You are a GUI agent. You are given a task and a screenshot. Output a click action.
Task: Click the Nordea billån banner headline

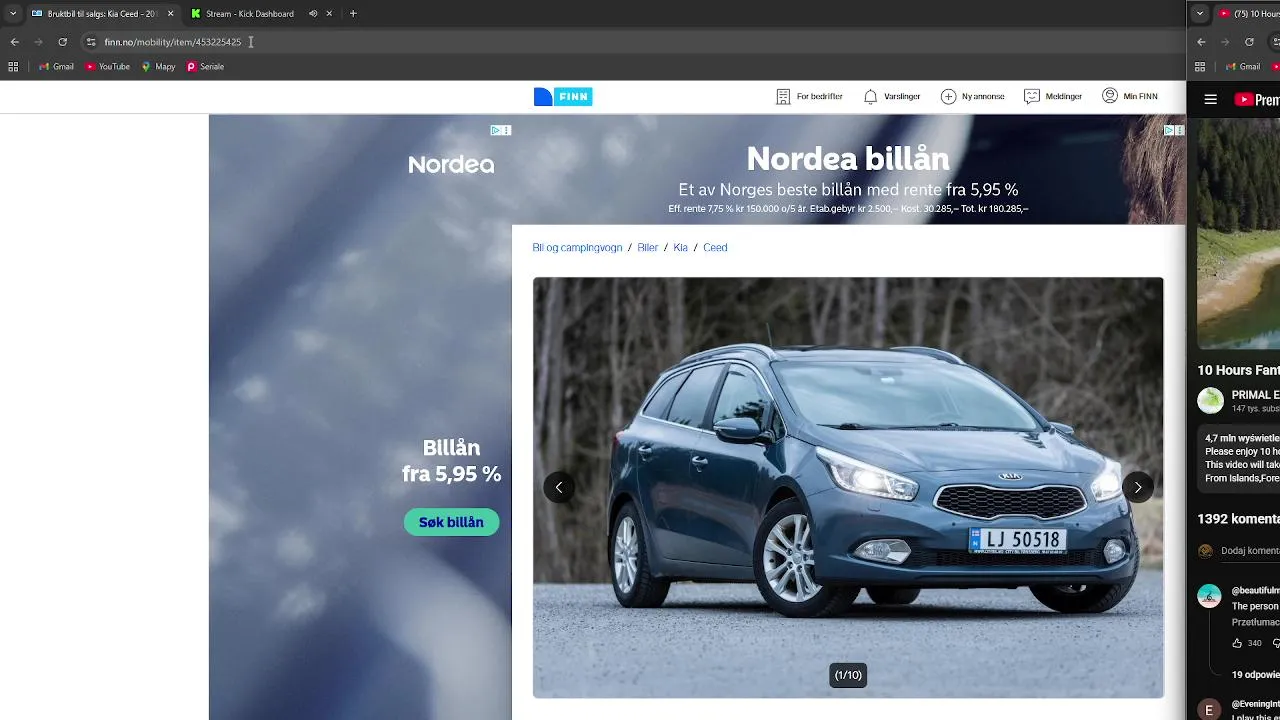click(848, 159)
